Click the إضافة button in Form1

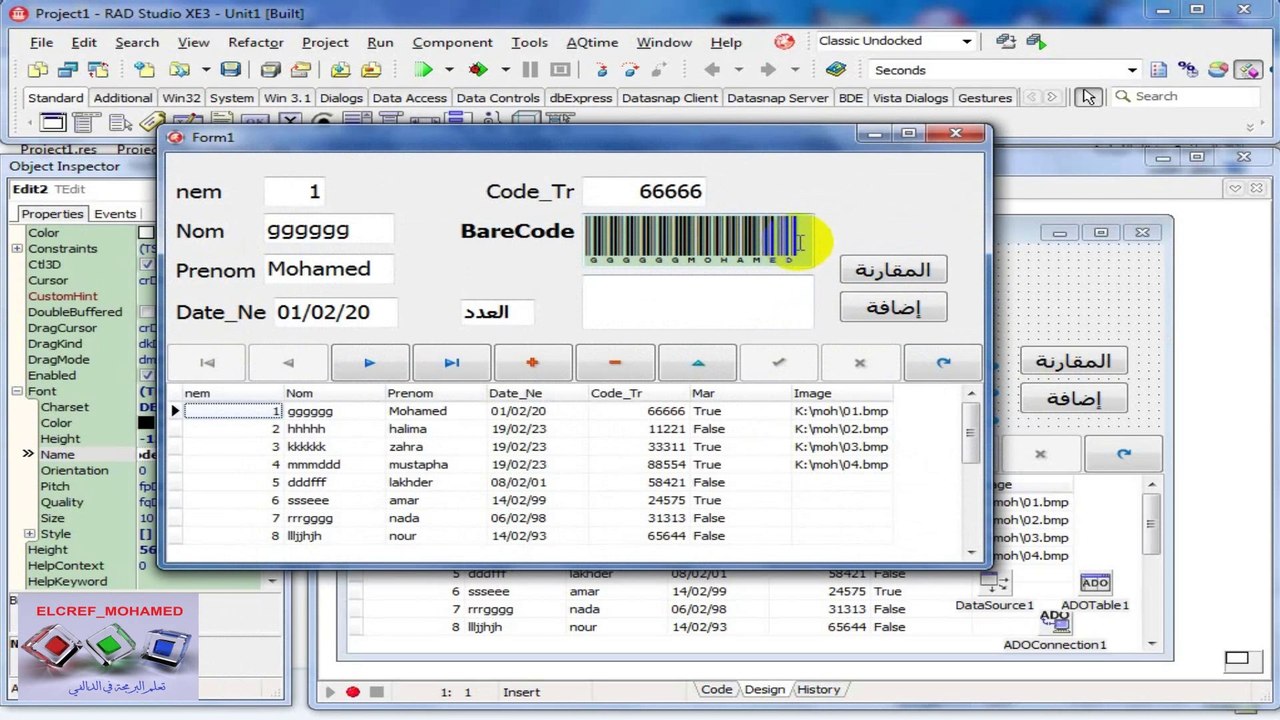pyautogui.click(x=893, y=308)
